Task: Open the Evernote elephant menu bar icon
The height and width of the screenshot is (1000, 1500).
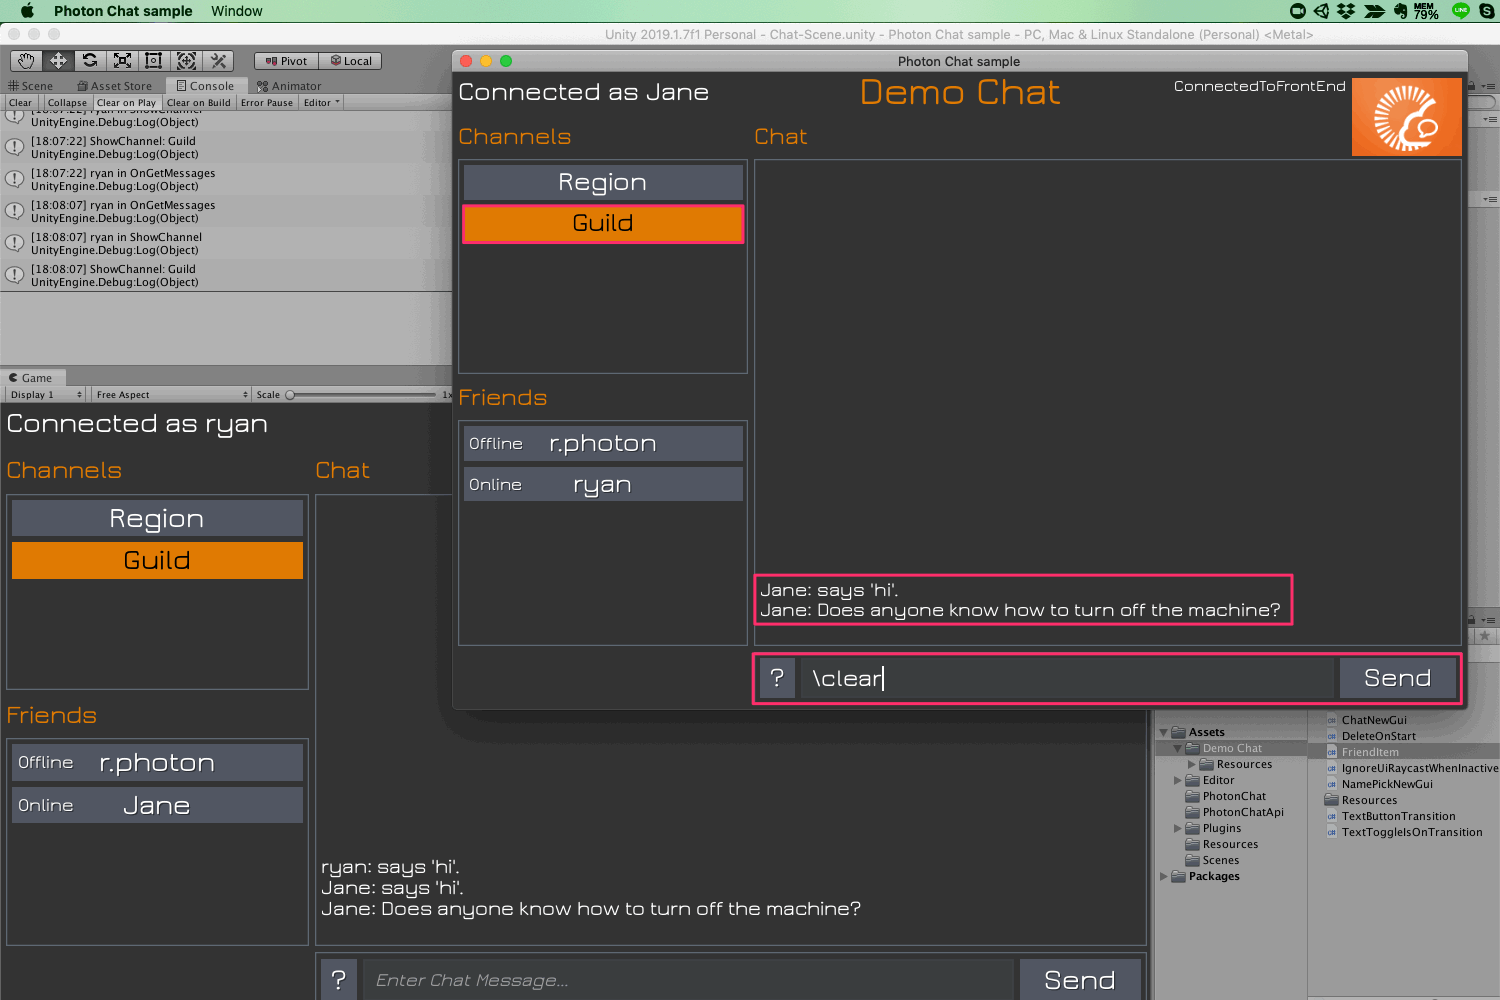Action: (x=1400, y=11)
